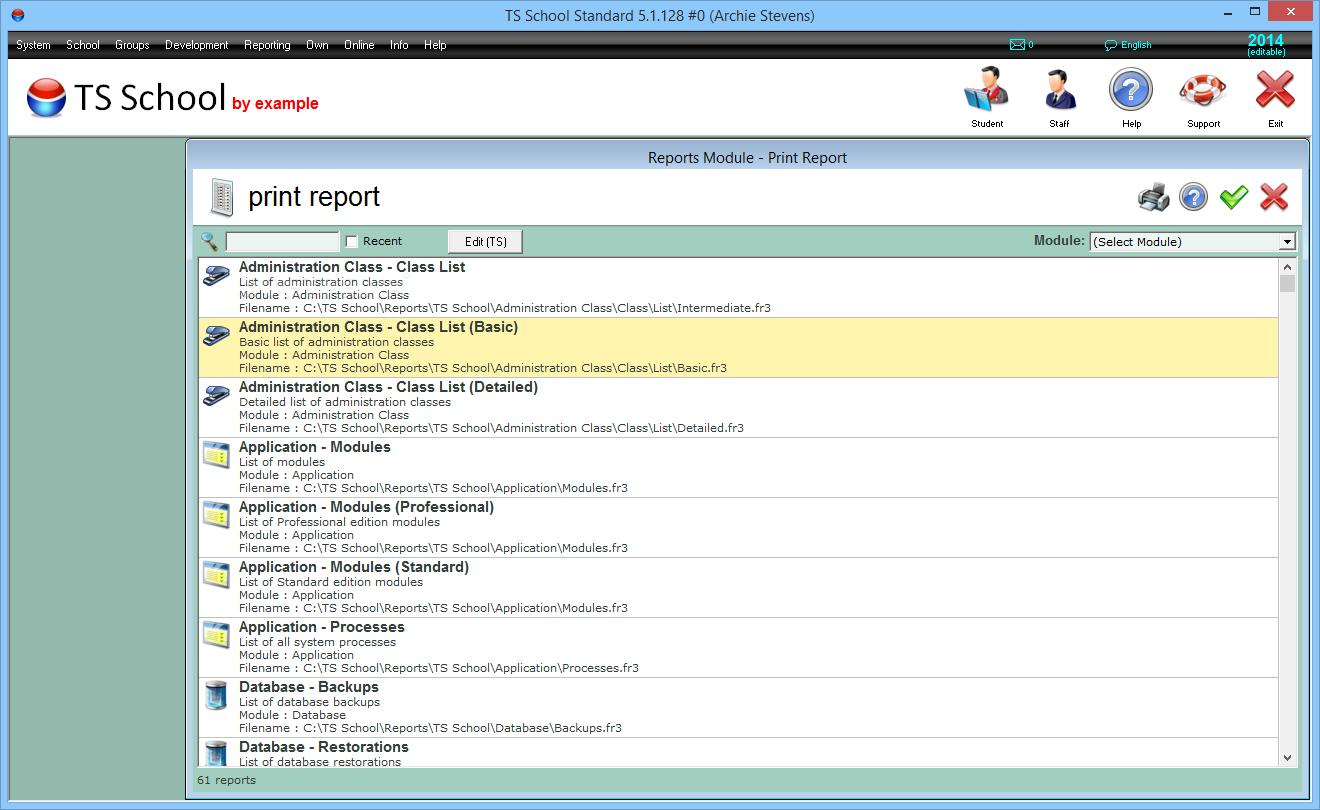Open the Info menu
The image size is (1320, 810).
[399, 45]
